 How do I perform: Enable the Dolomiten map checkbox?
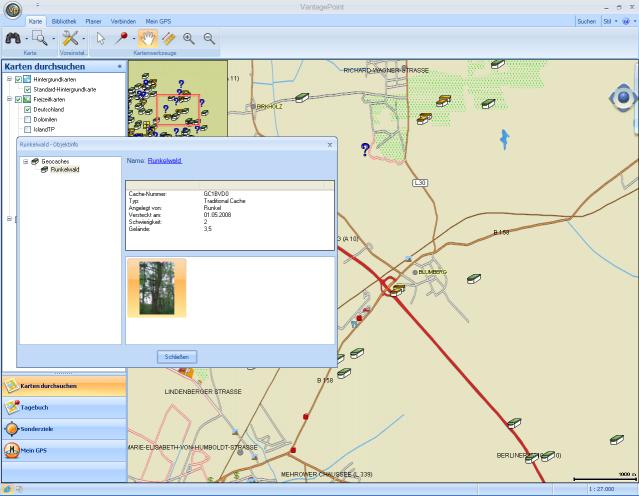pyautogui.click(x=28, y=119)
